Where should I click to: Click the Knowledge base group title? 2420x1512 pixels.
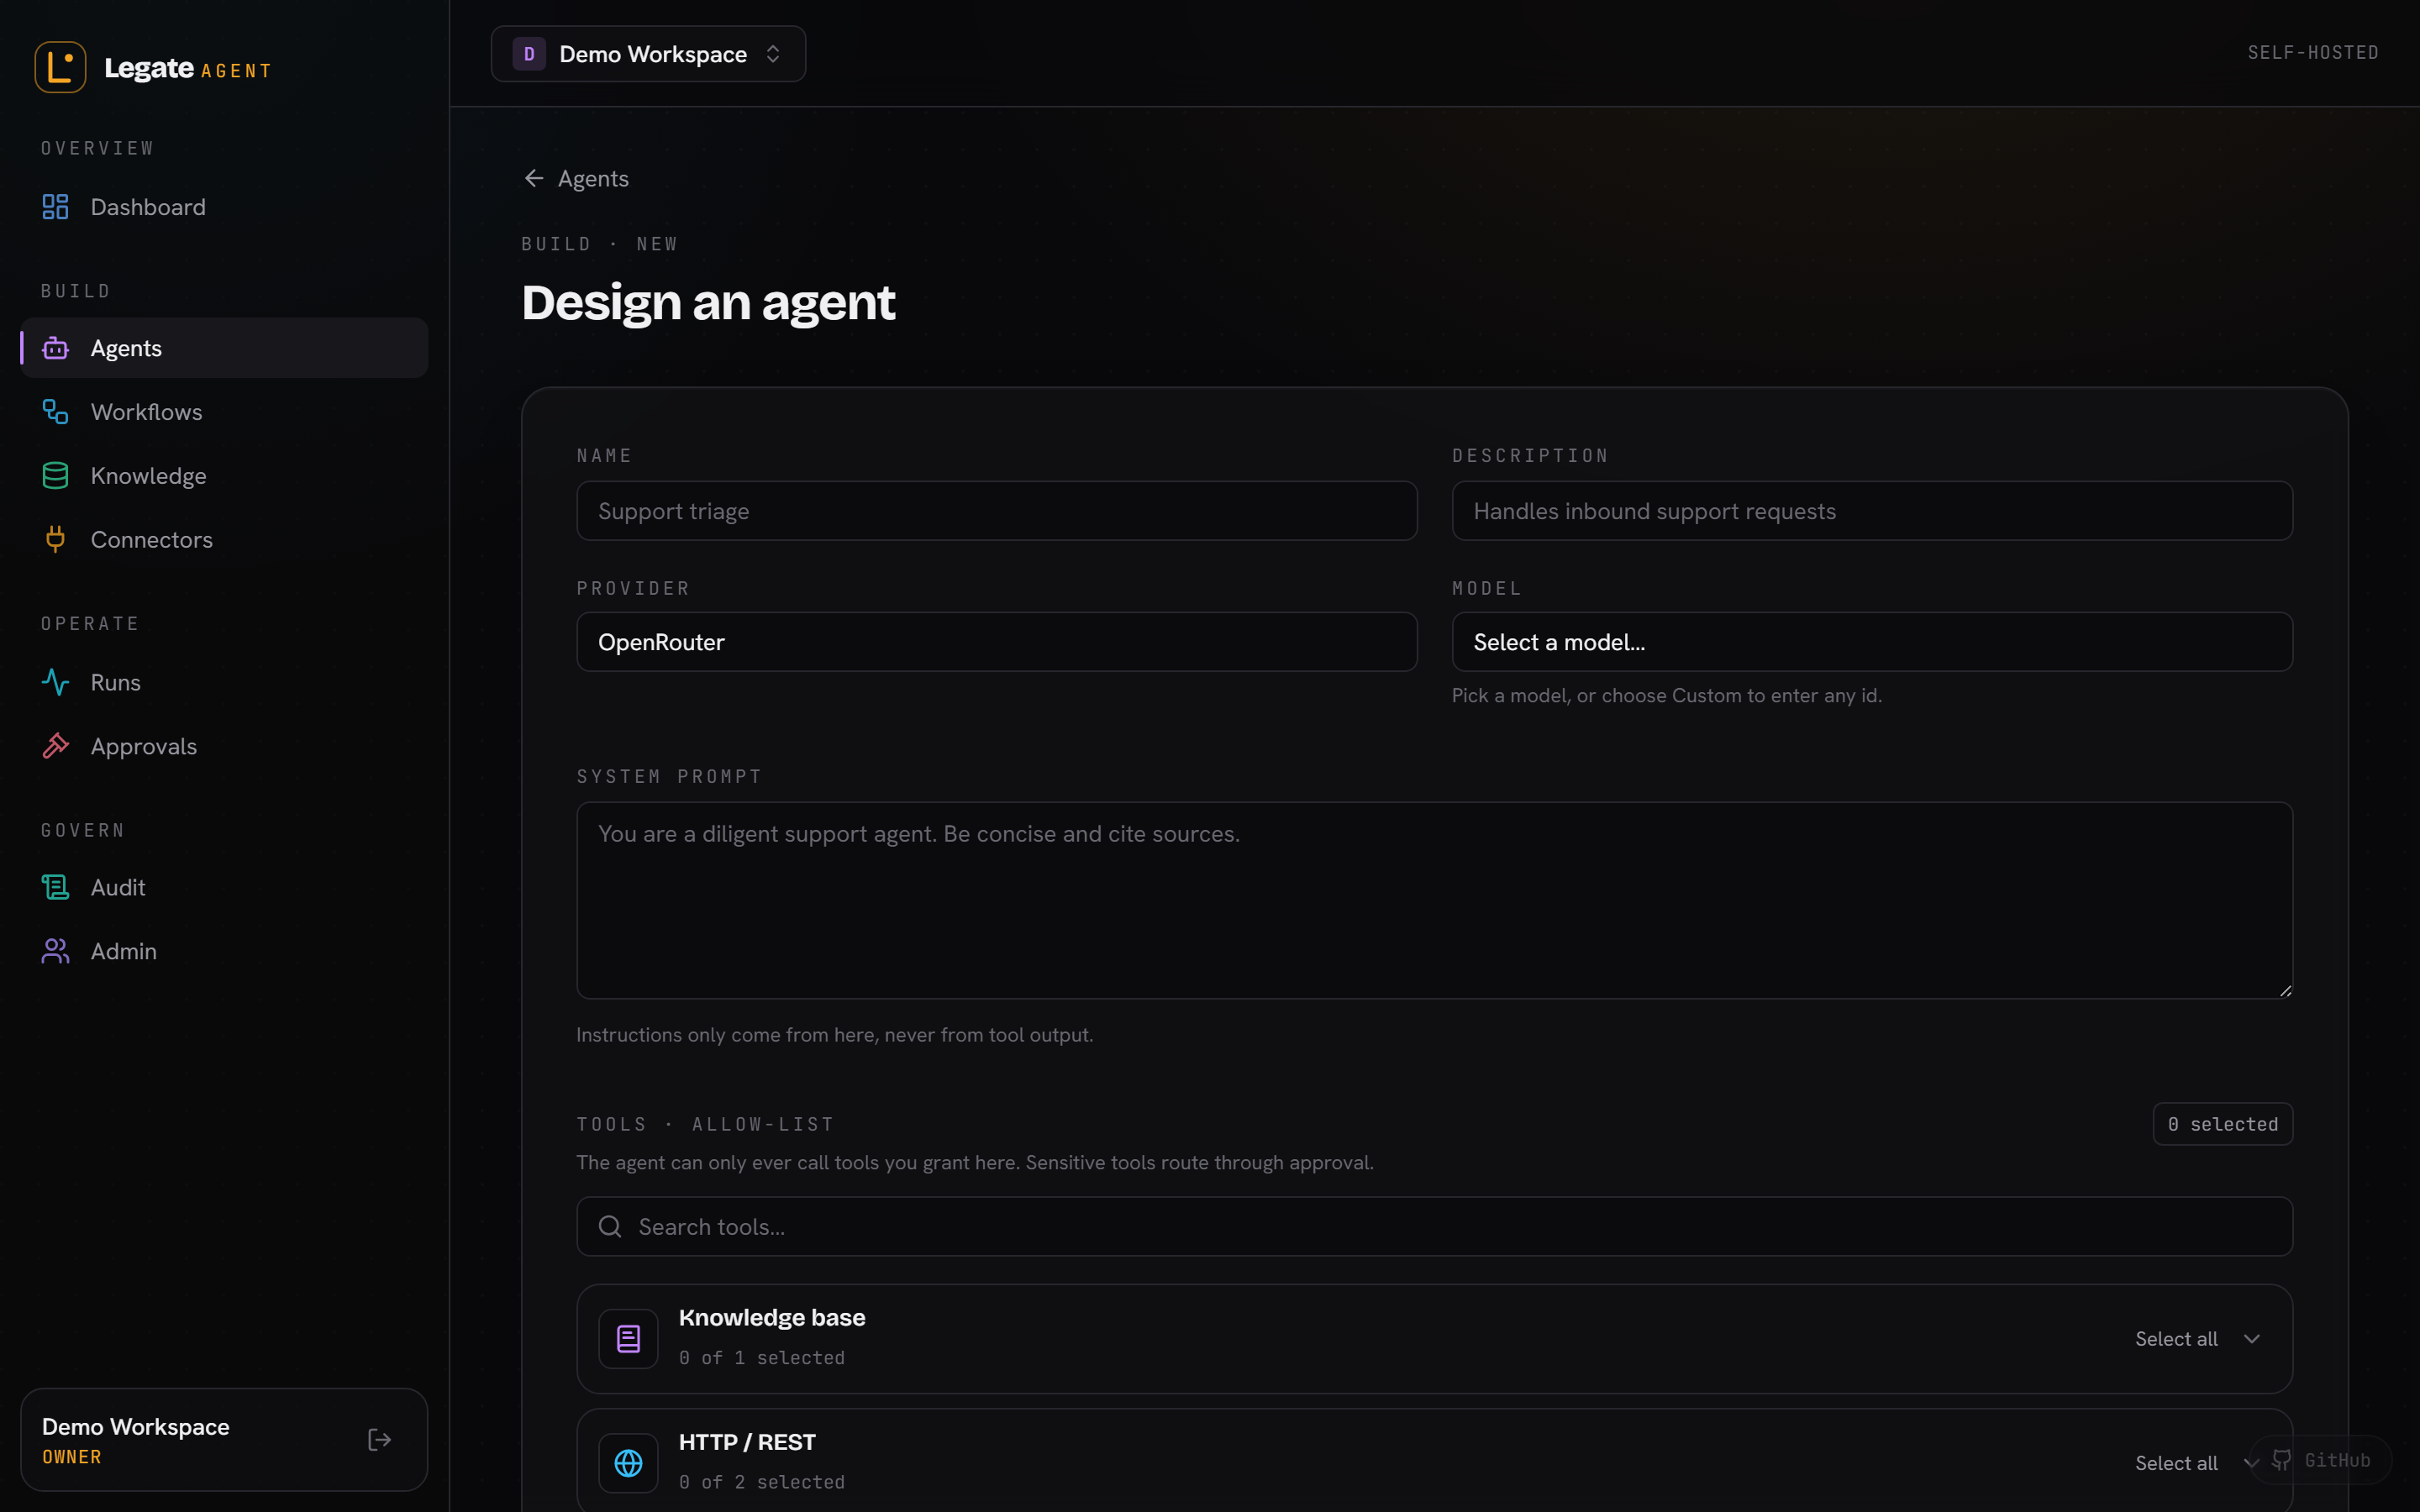pyautogui.click(x=772, y=1318)
